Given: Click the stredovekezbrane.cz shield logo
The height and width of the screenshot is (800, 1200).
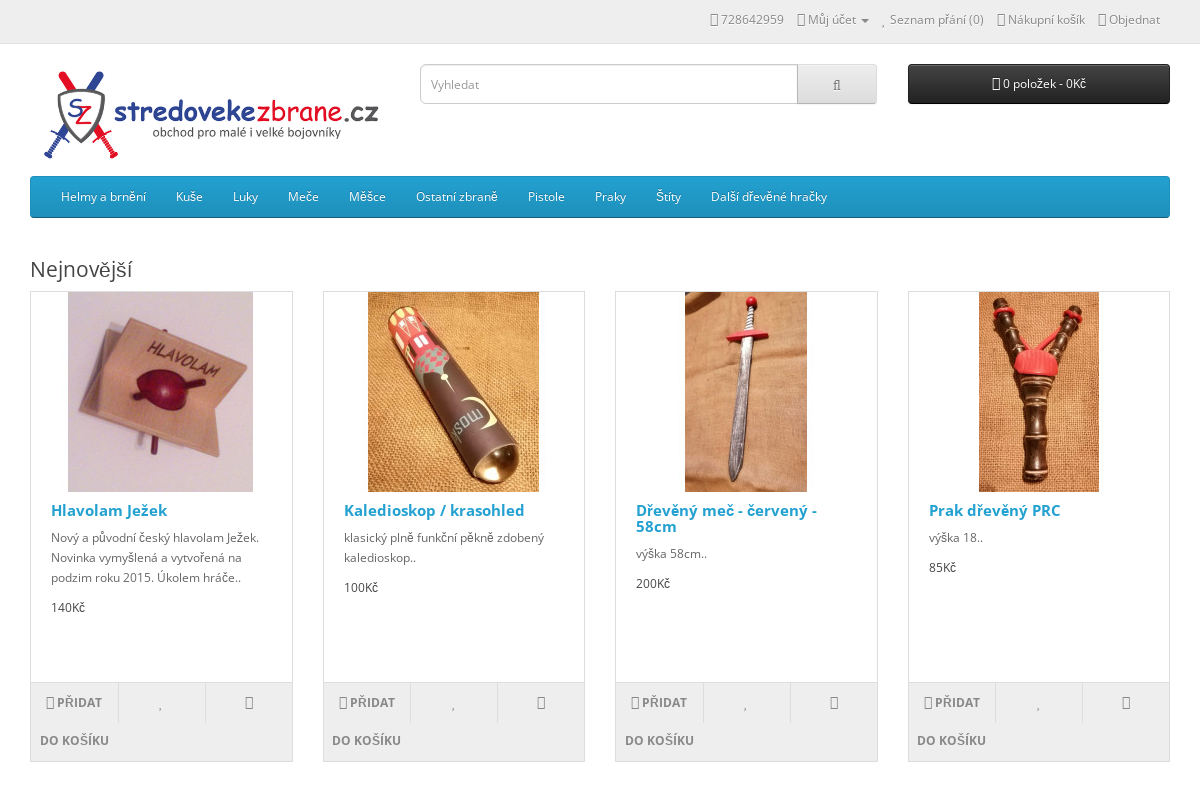Looking at the screenshot, I should pos(211,115).
